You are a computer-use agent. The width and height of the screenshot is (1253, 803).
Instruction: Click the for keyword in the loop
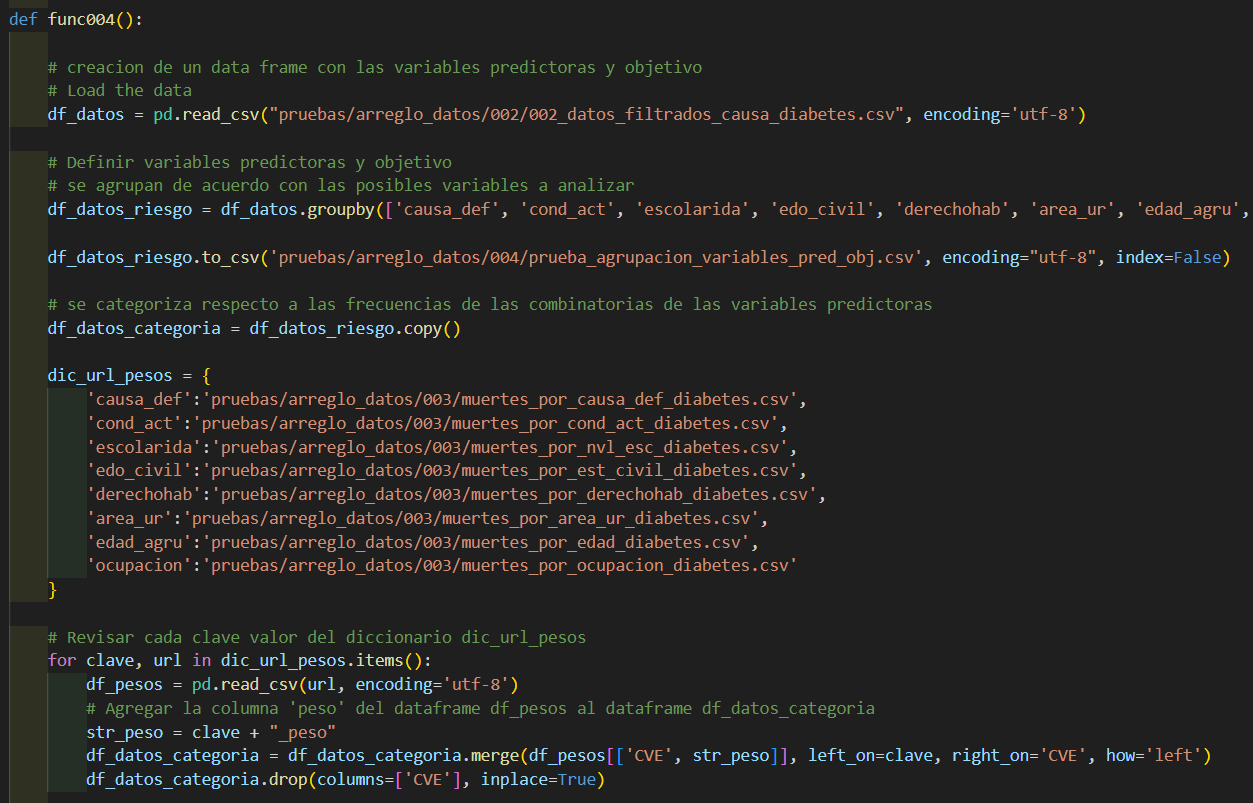[62, 661]
